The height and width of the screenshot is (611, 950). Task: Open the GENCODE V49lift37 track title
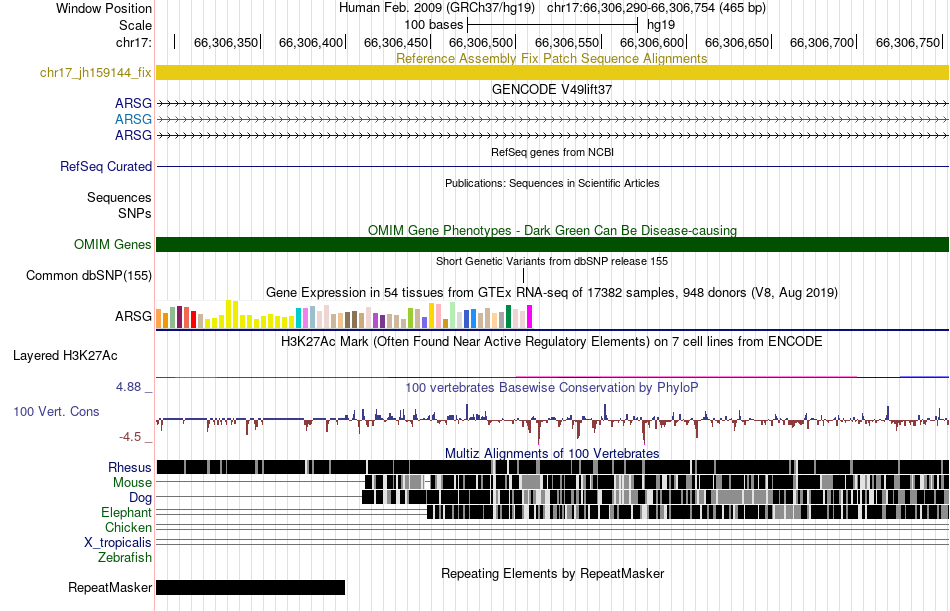coord(552,89)
